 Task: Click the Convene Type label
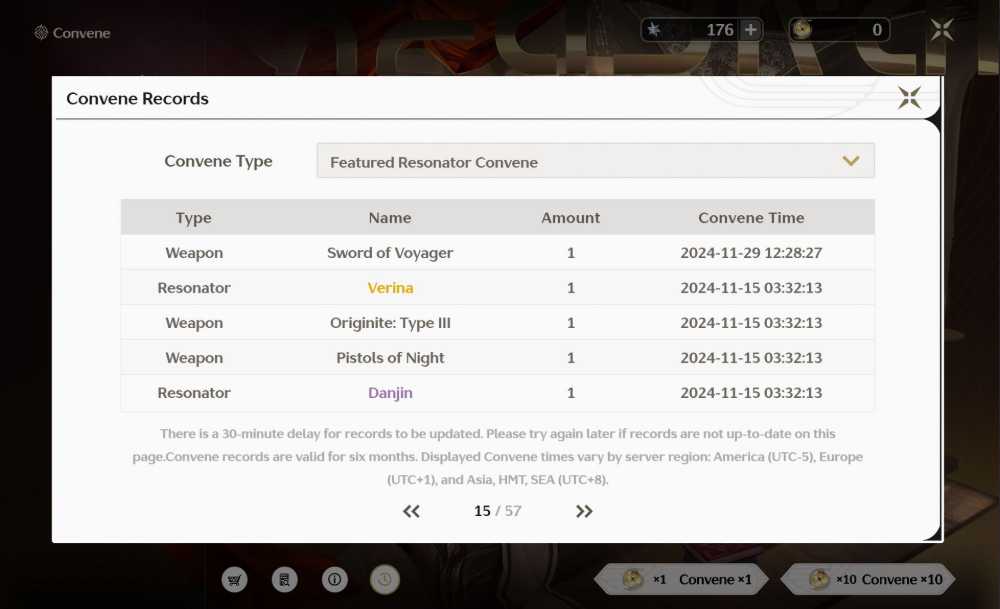(218, 161)
